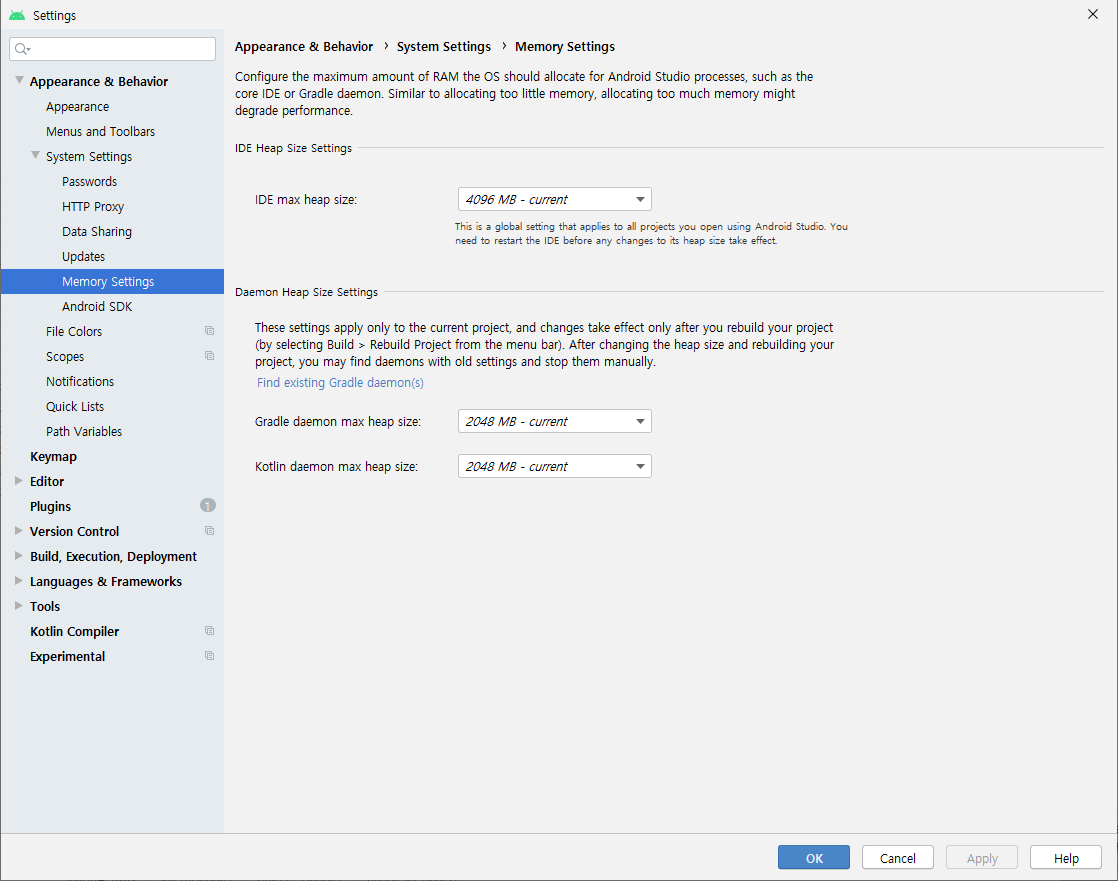Open the File Colors settings
The height and width of the screenshot is (881, 1118).
coord(74,331)
